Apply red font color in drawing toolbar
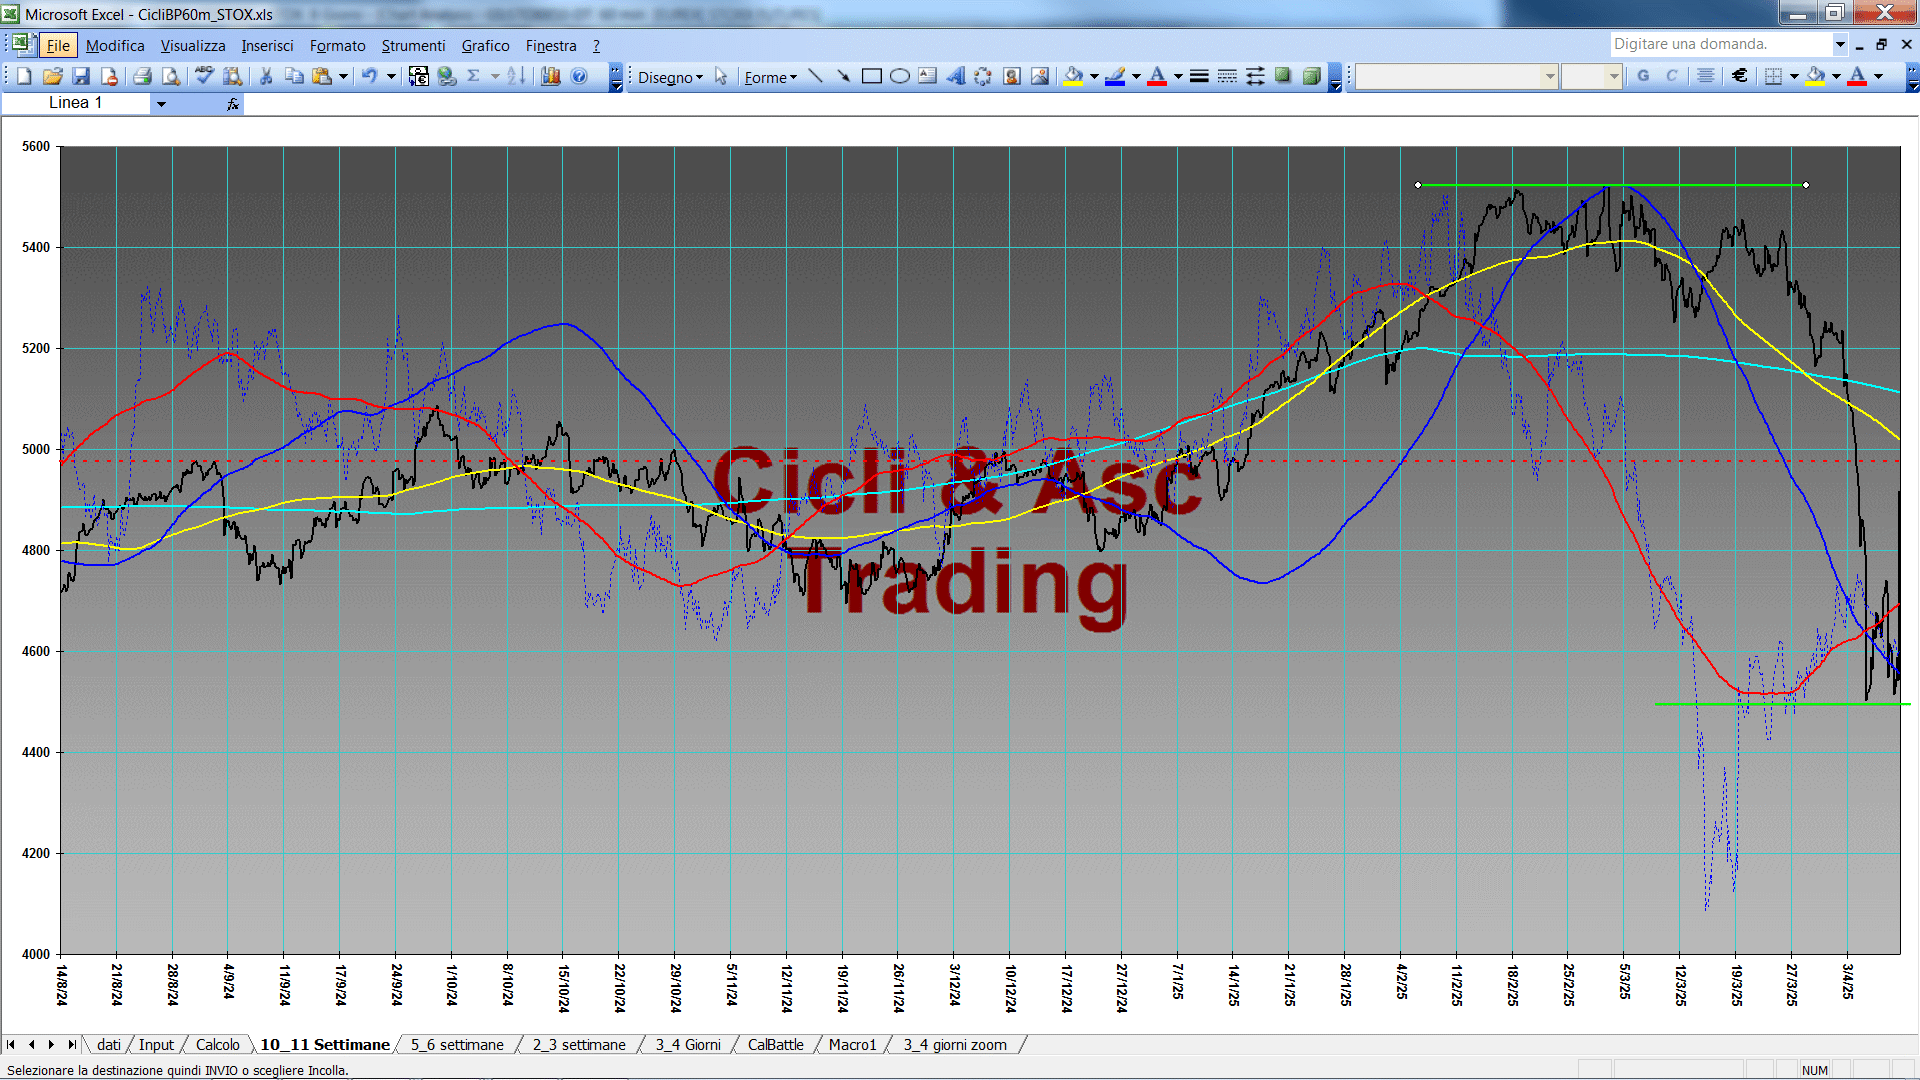 [1157, 76]
